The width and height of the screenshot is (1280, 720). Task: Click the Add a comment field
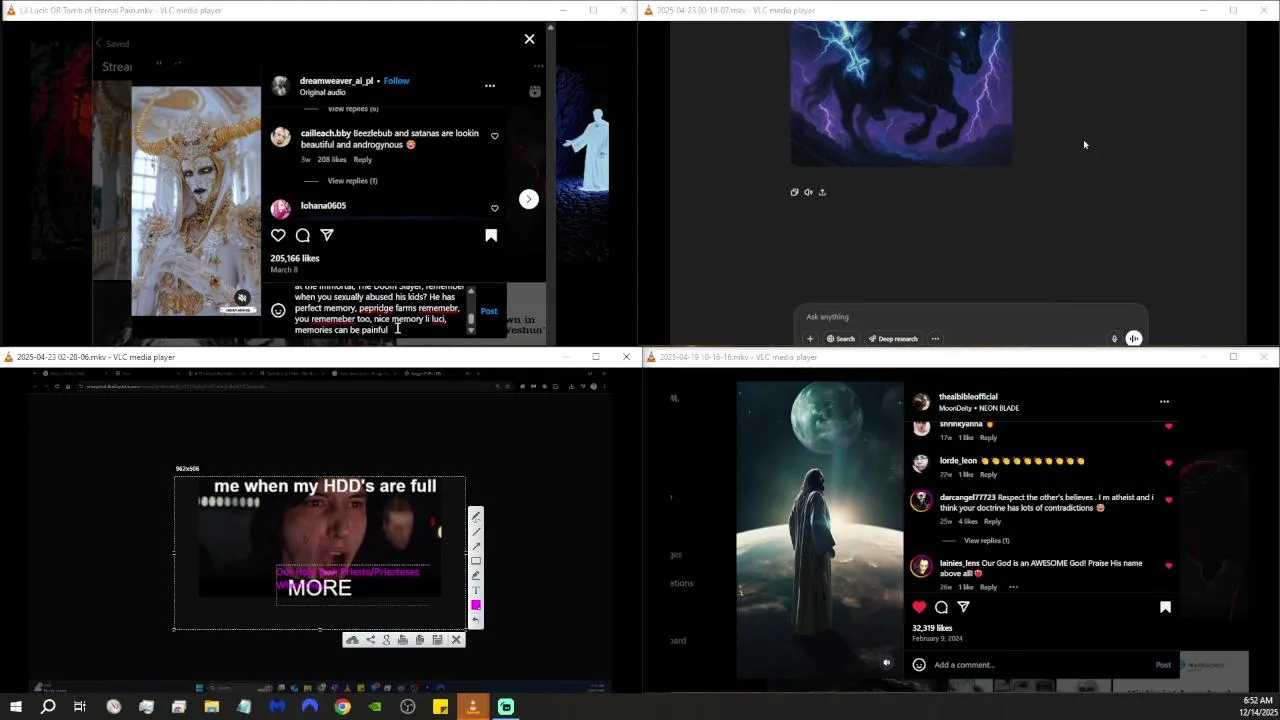tap(1040, 665)
